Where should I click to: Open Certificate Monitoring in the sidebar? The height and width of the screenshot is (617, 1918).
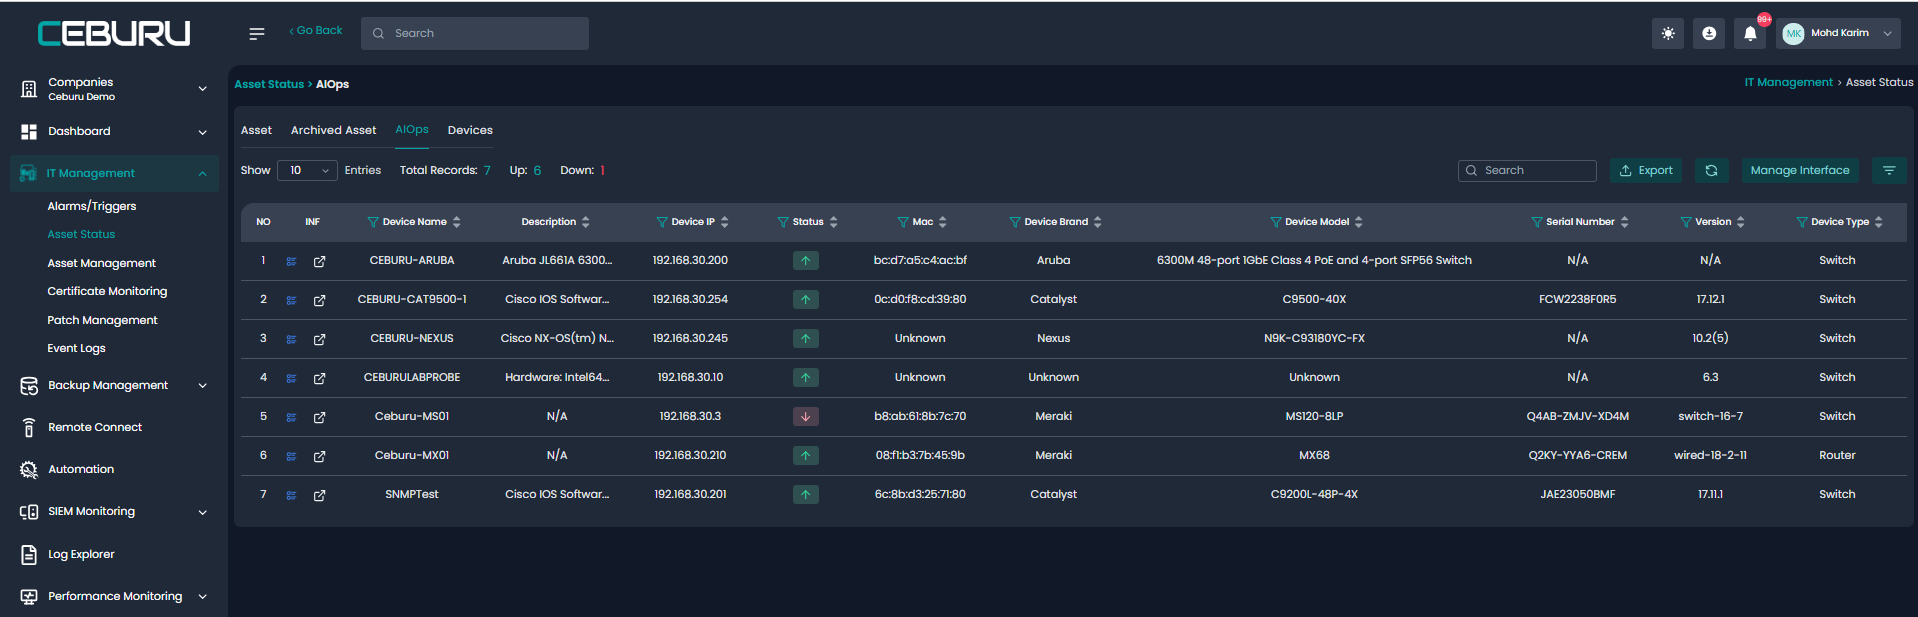tap(107, 292)
